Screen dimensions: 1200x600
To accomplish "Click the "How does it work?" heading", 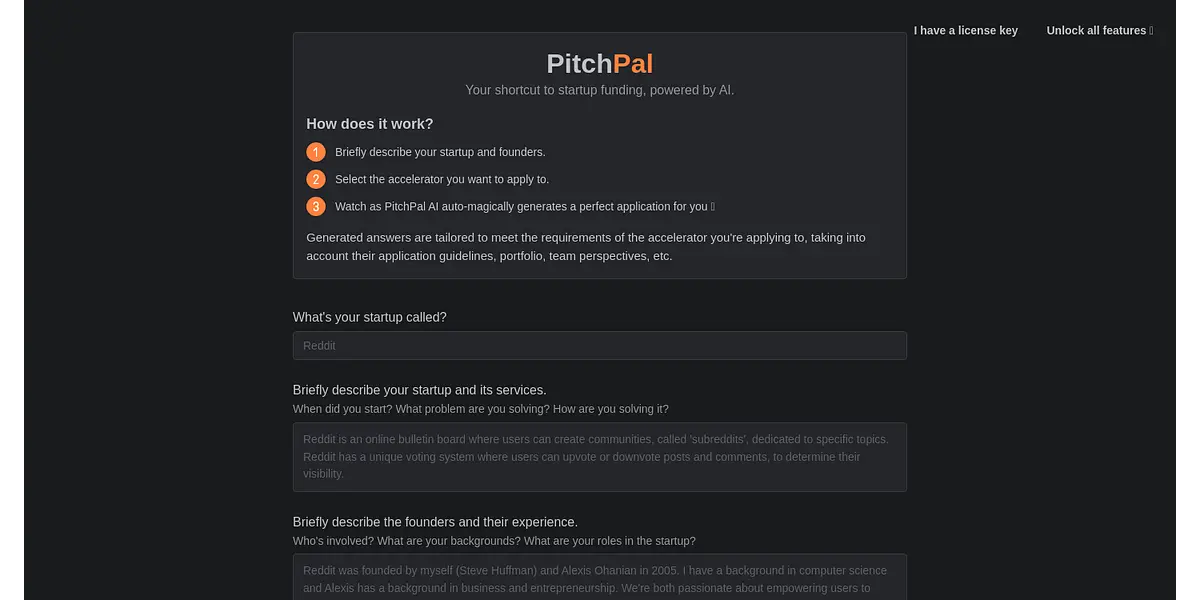I will click(369, 124).
